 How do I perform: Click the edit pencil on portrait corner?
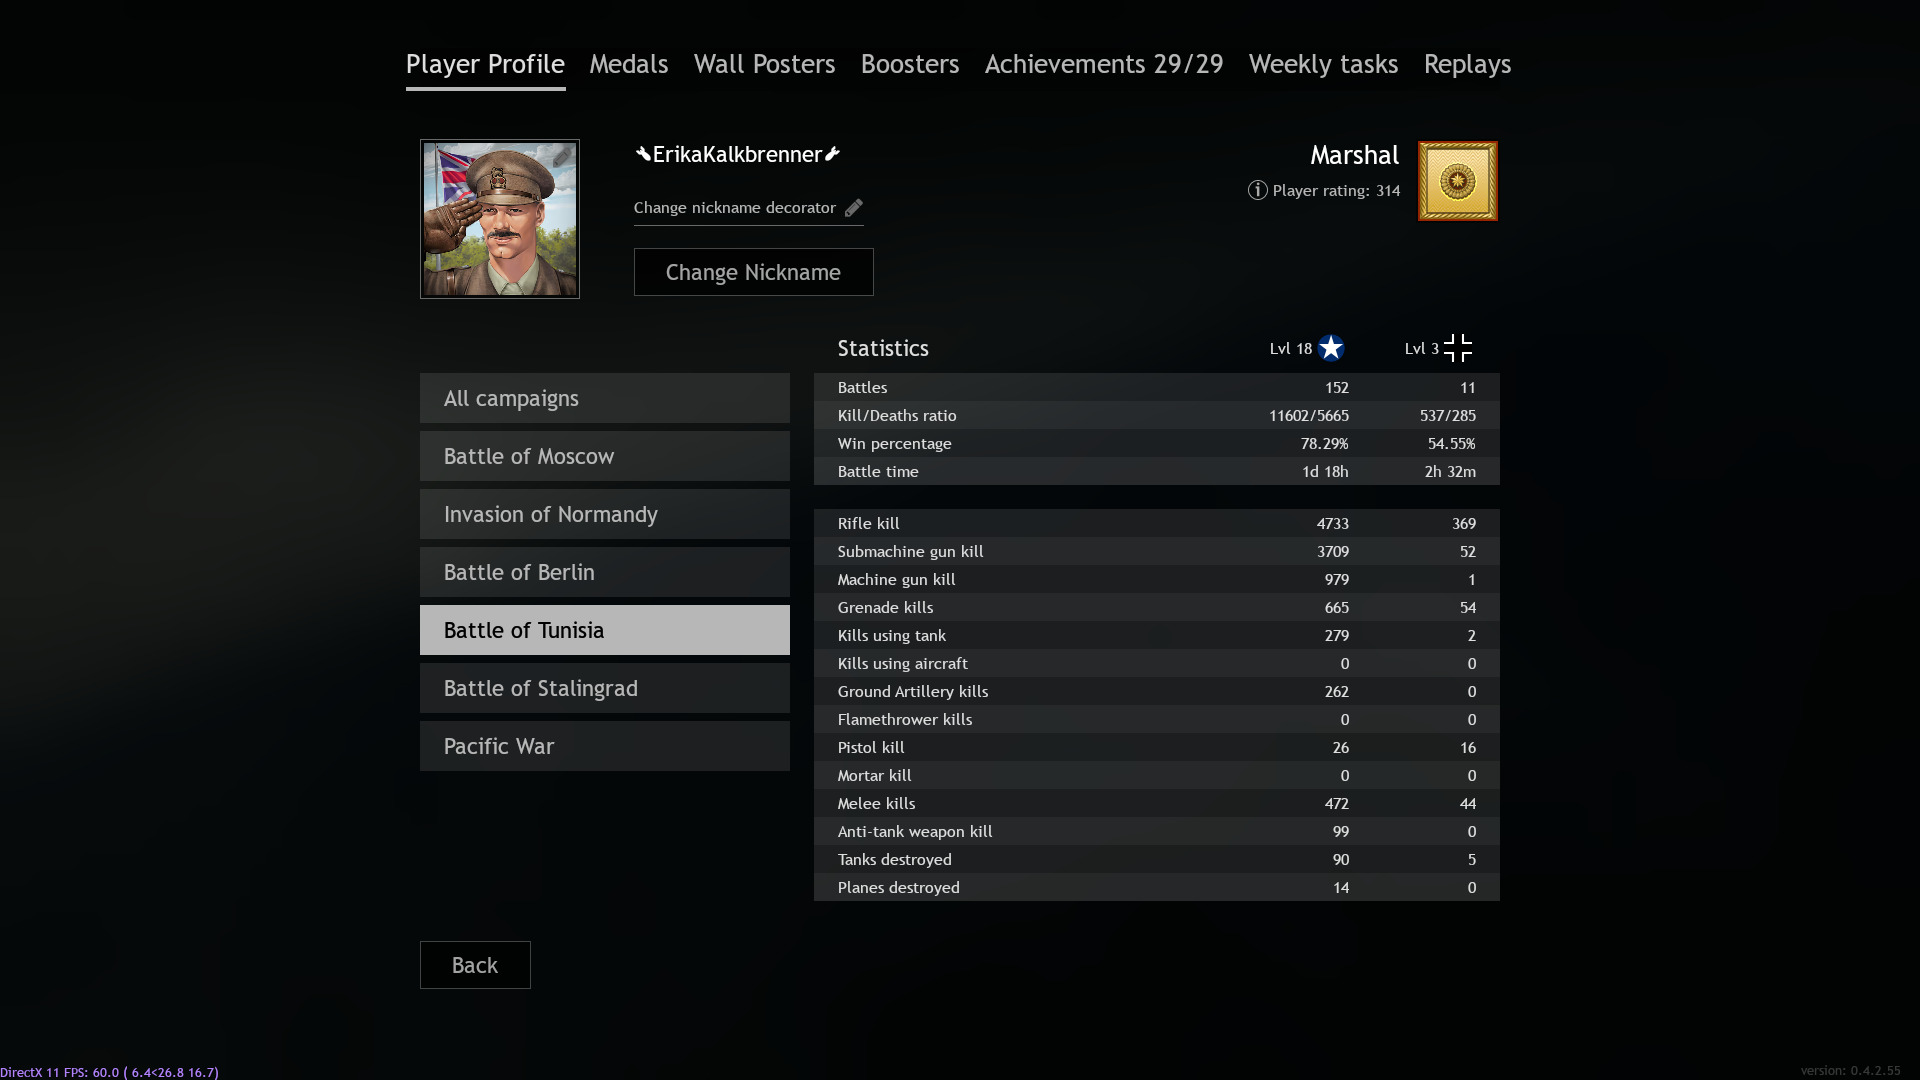[x=562, y=156]
